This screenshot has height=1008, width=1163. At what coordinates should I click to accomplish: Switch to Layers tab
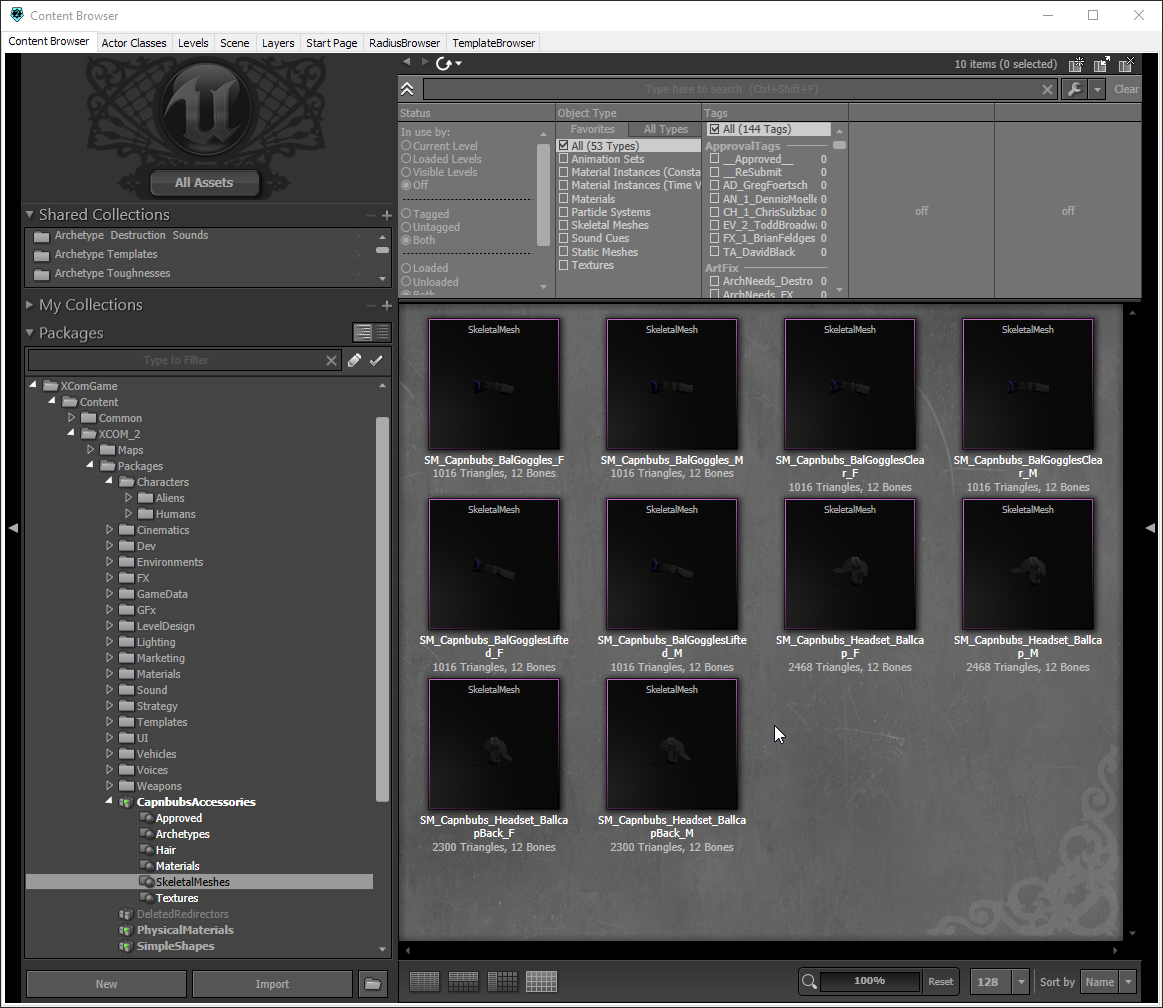click(x=278, y=43)
